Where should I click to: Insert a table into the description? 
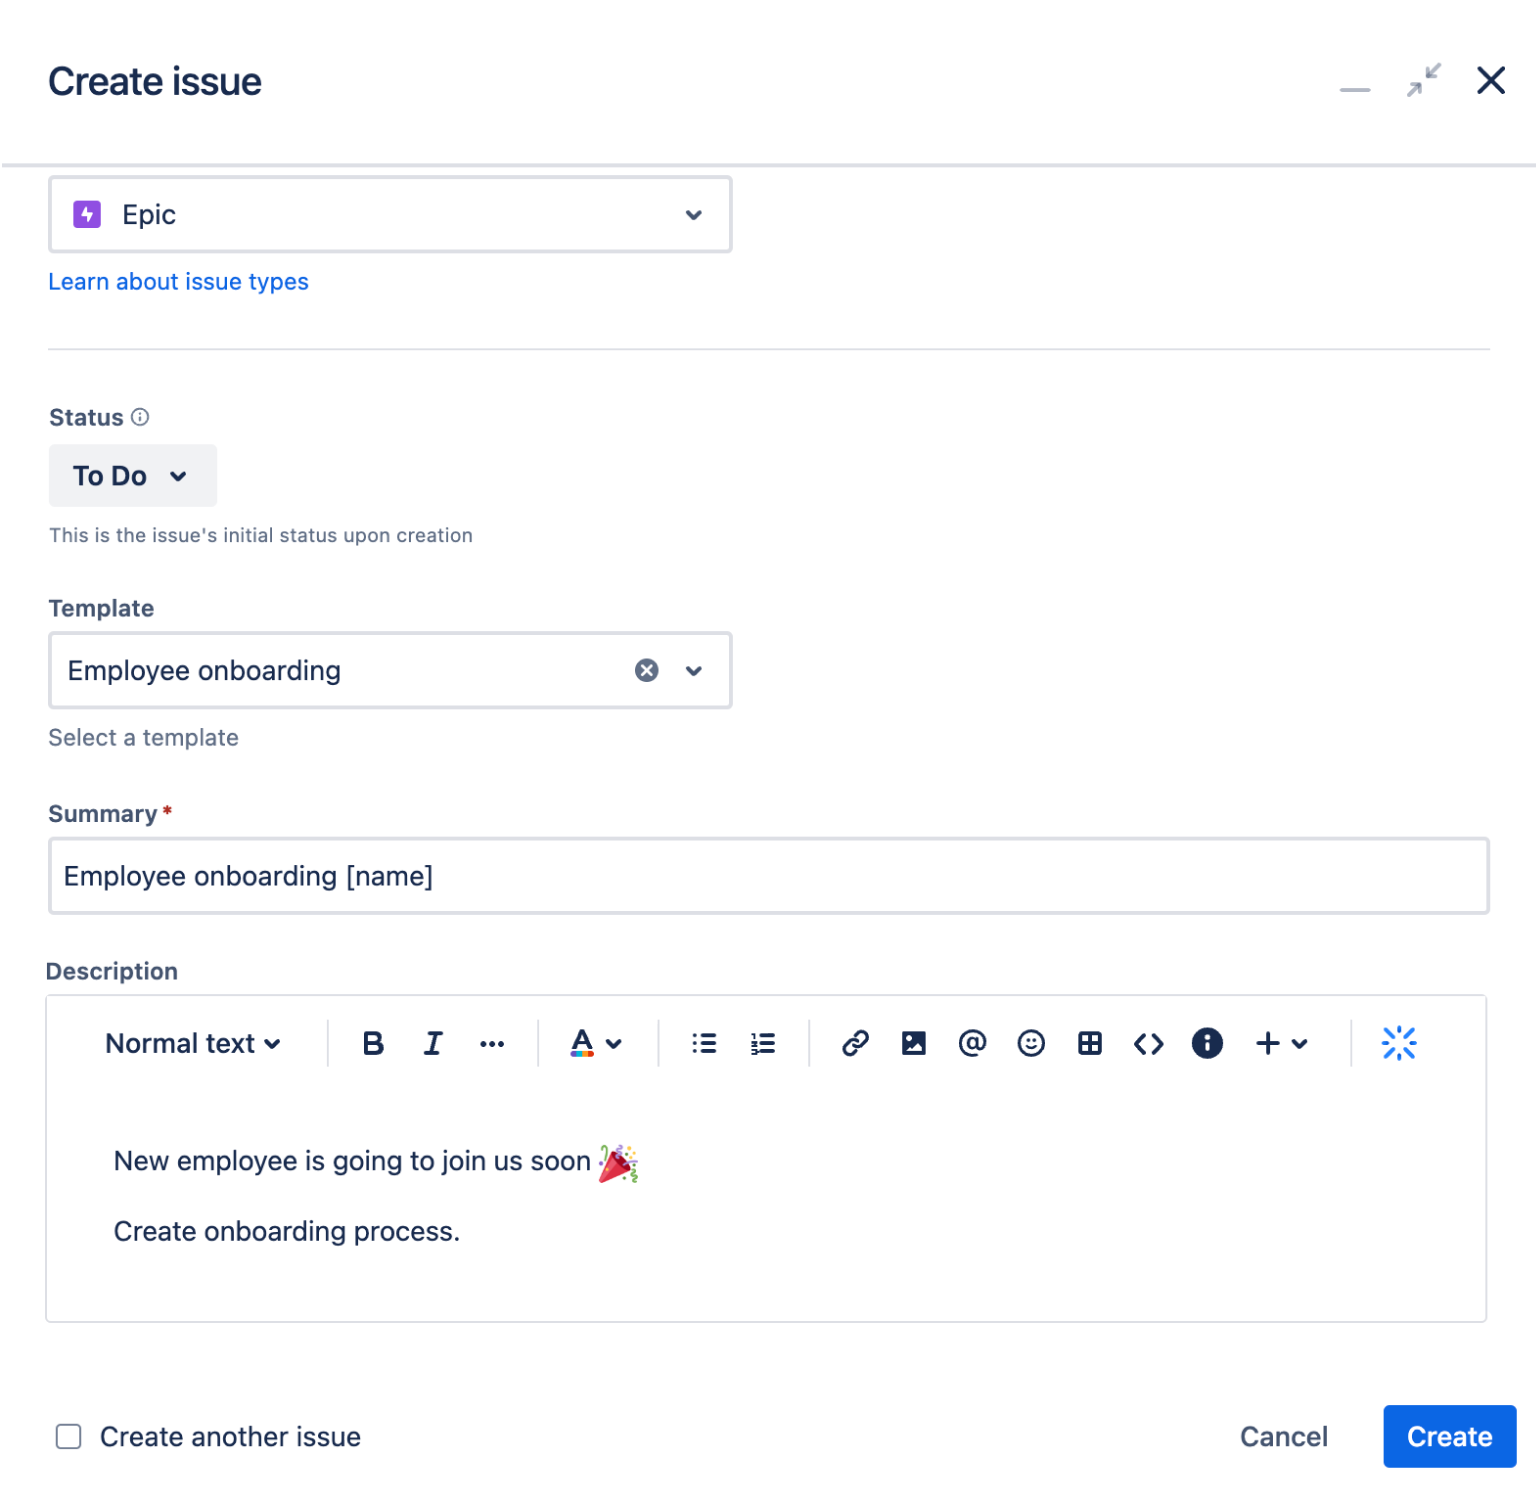[1089, 1043]
